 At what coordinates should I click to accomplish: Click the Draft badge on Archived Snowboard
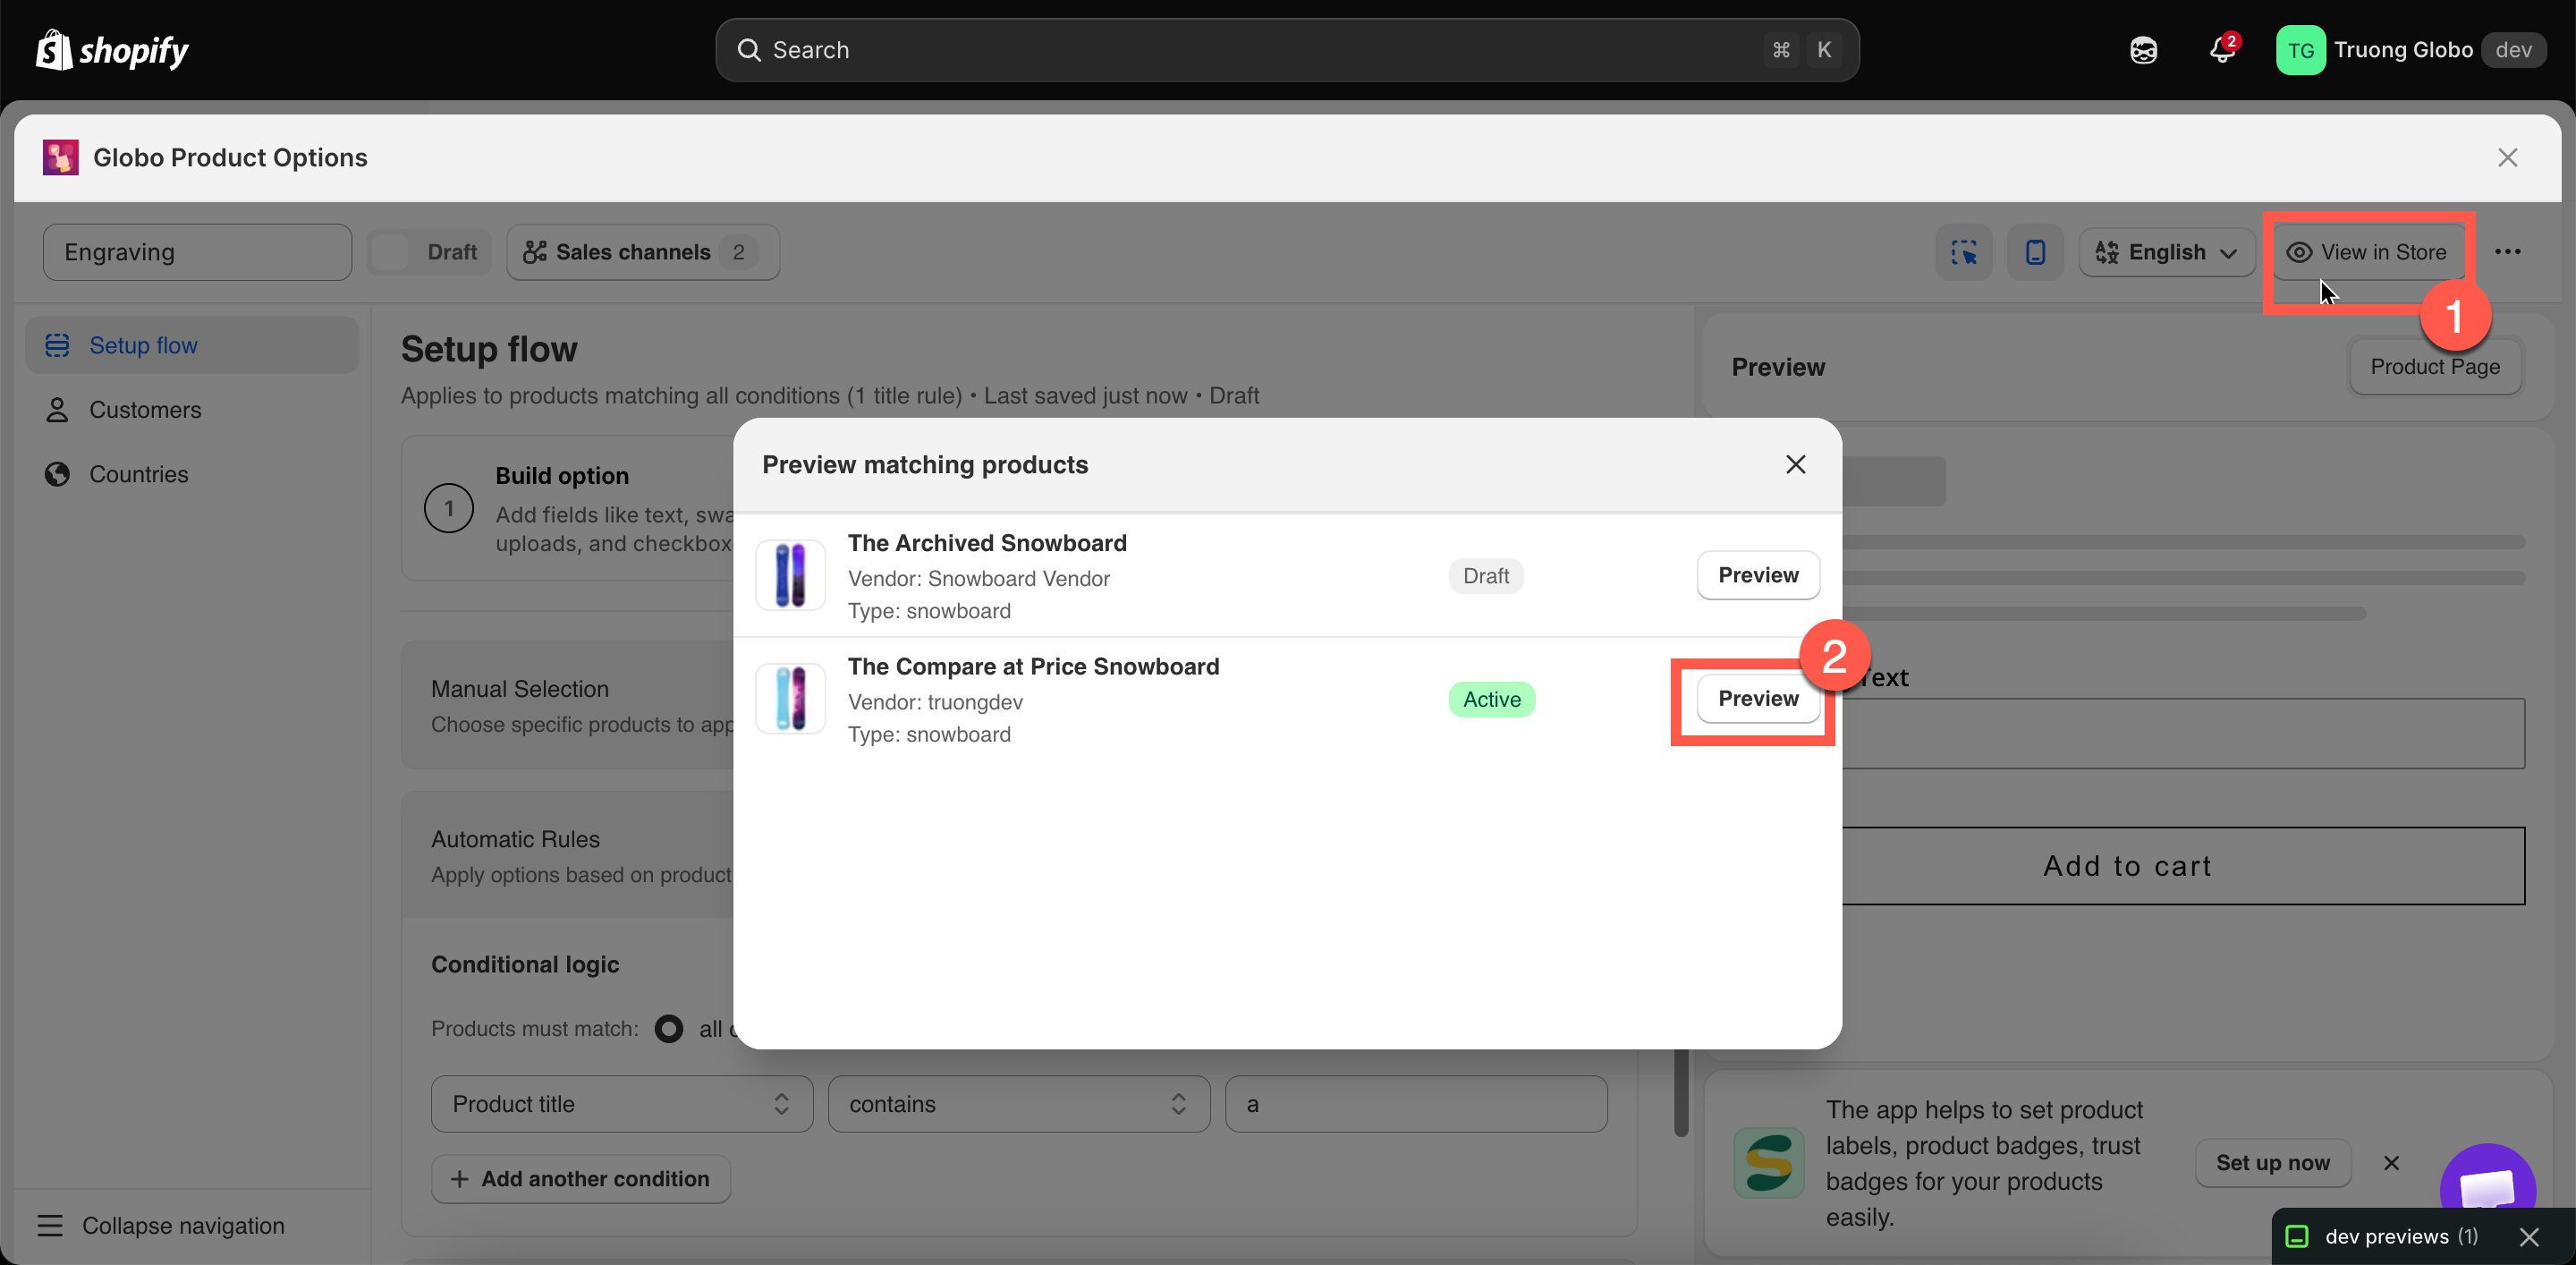point(1486,576)
